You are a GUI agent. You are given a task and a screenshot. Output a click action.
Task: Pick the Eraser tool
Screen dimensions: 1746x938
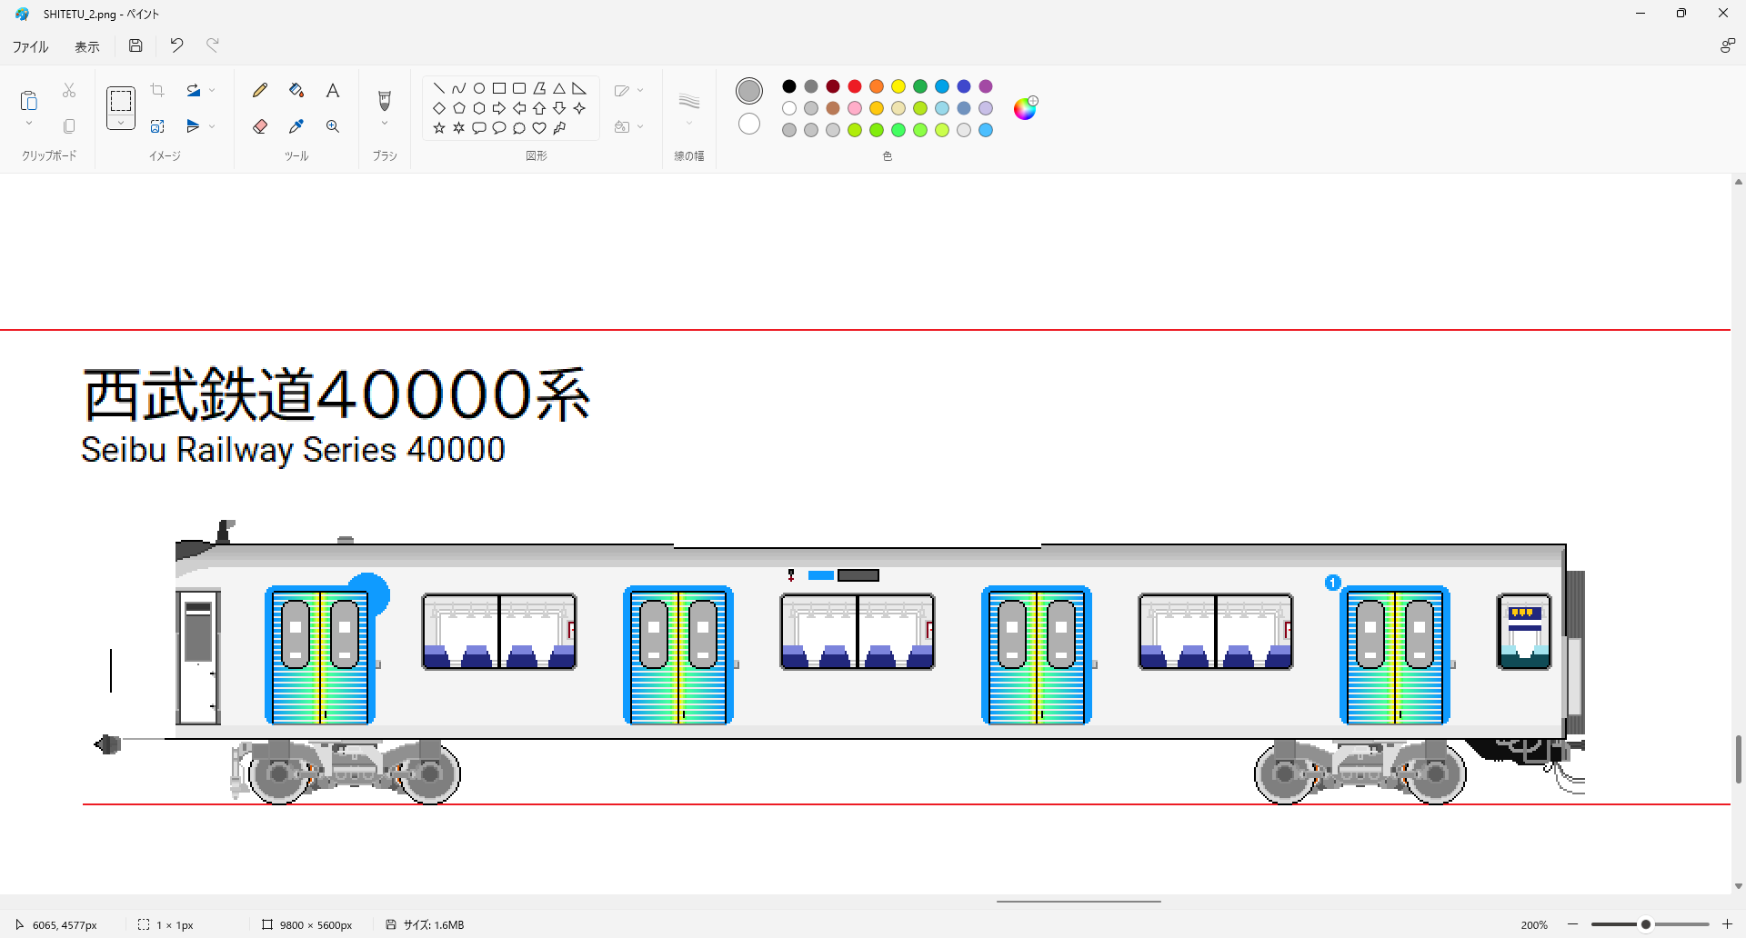pos(260,127)
